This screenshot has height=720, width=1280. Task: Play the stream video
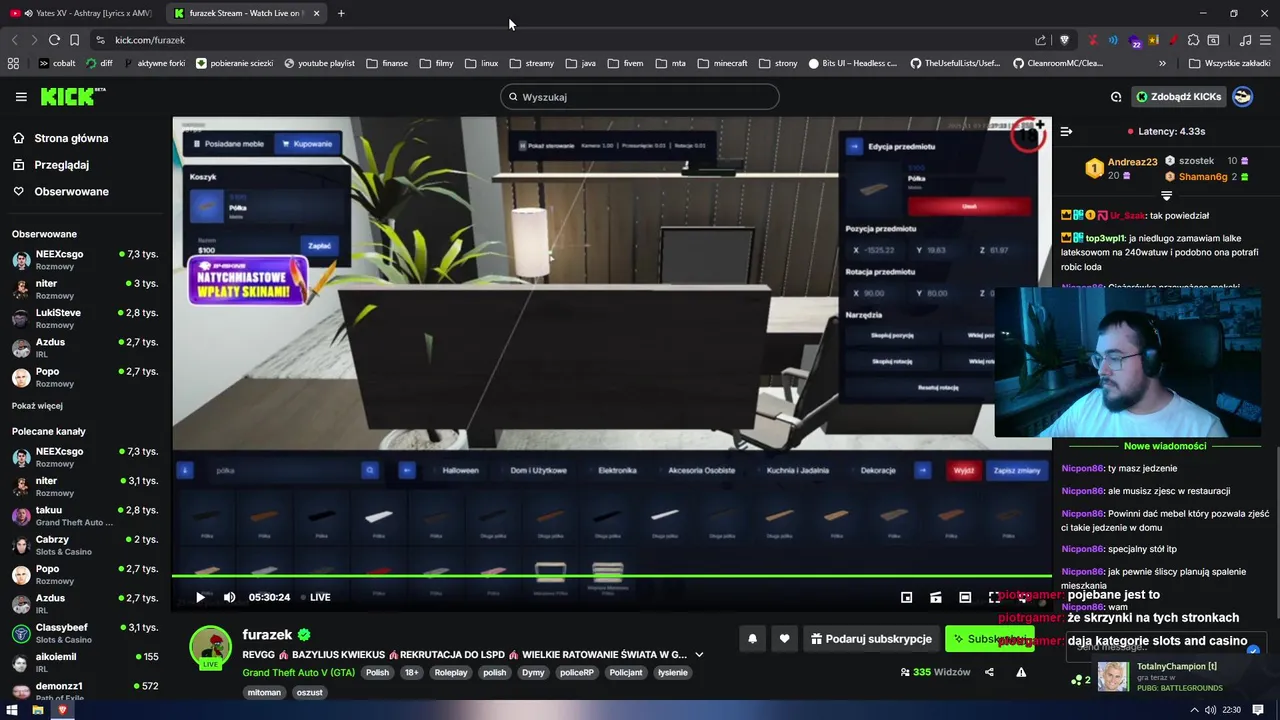tap(200, 597)
